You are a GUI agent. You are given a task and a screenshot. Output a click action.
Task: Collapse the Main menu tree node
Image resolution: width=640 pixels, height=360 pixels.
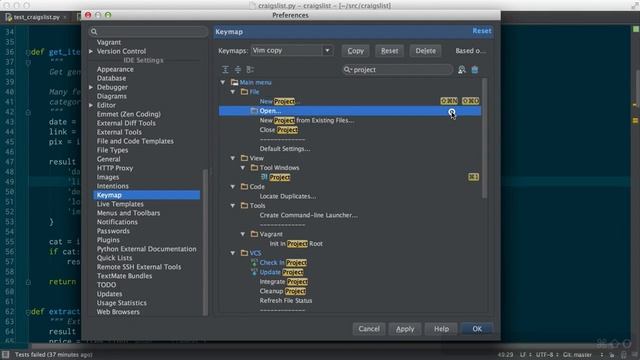[223, 82]
